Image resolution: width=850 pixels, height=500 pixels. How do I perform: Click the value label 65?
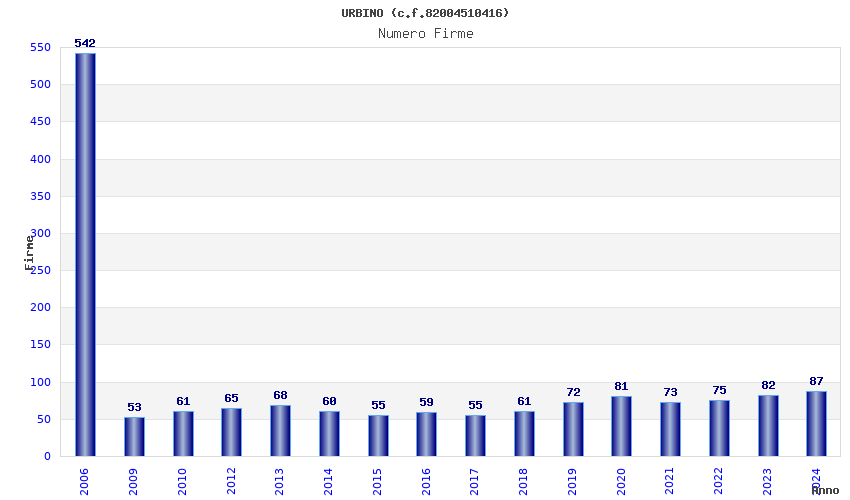(231, 398)
